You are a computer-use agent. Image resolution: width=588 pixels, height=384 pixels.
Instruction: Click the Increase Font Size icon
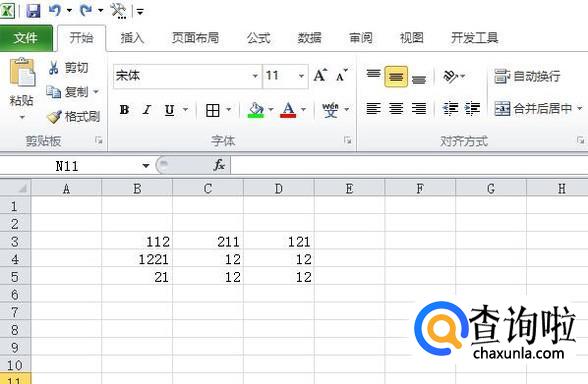pyautogui.click(x=321, y=75)
